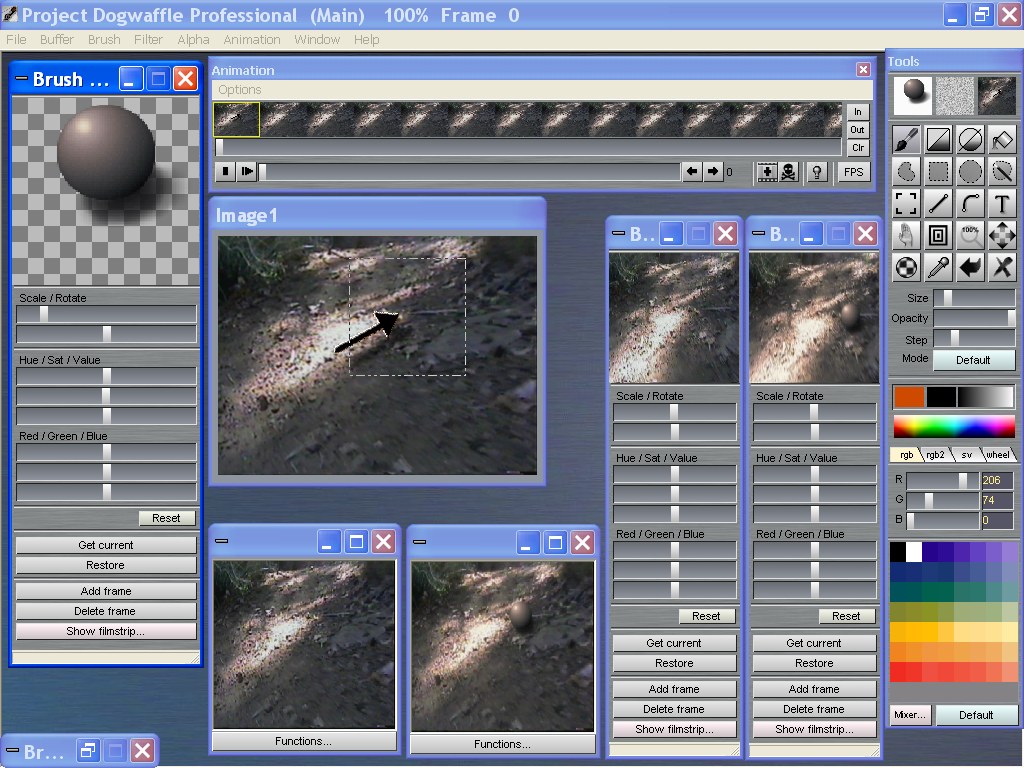The width and height of the screenshot is (1024, 768).
Task: Select the paint bucket fill tool
Action: pyautogui.click(x=1002, y=139)
